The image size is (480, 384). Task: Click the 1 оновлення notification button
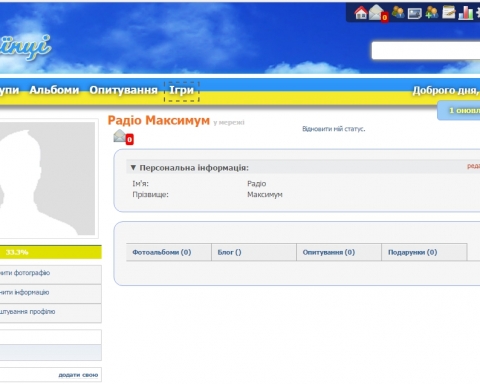point(459,110)
